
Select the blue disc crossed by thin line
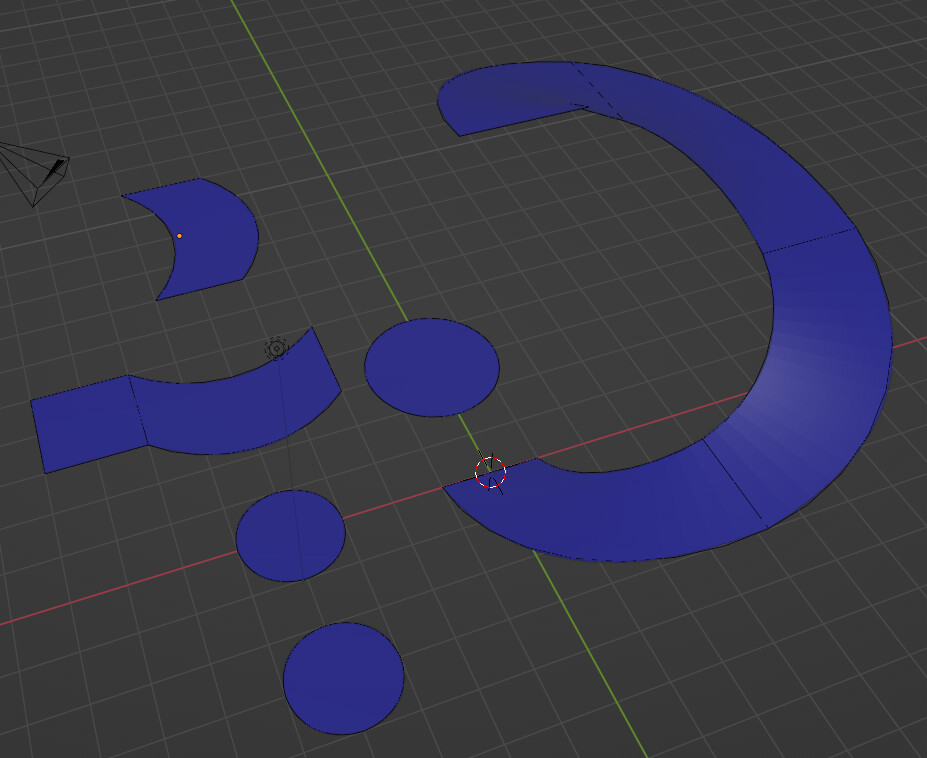290,536
